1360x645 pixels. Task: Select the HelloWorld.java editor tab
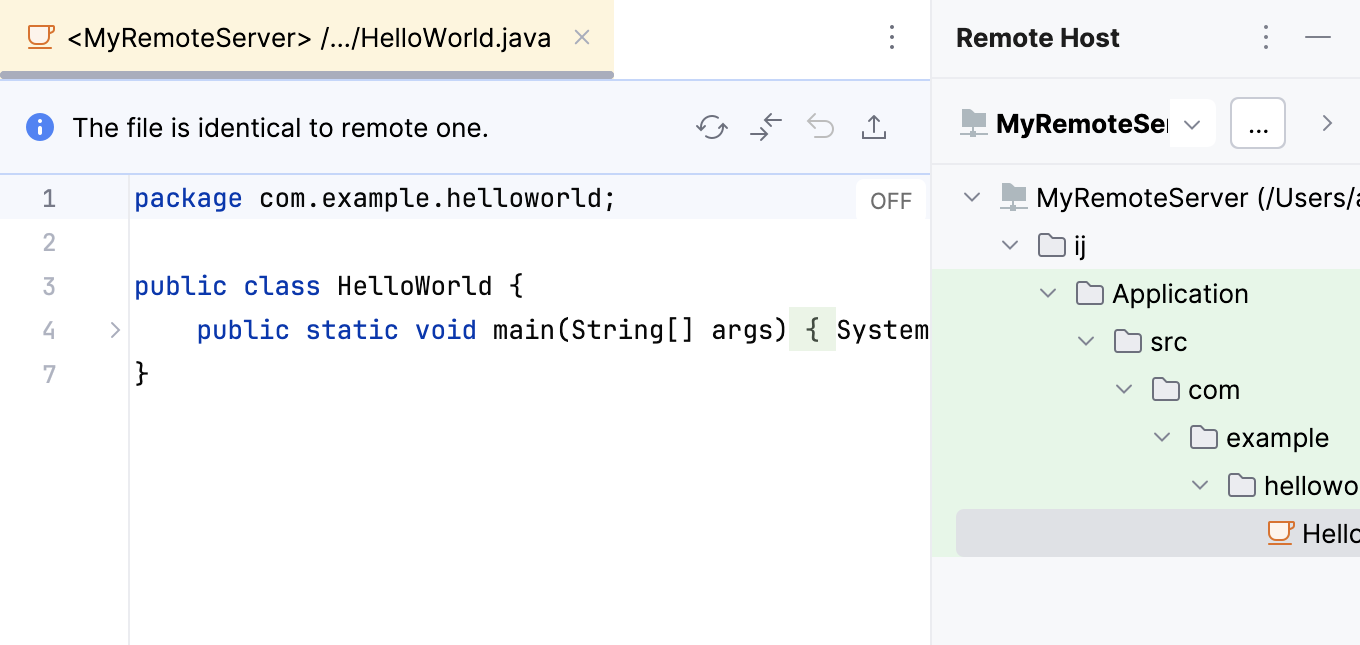[x=300, y=37]
